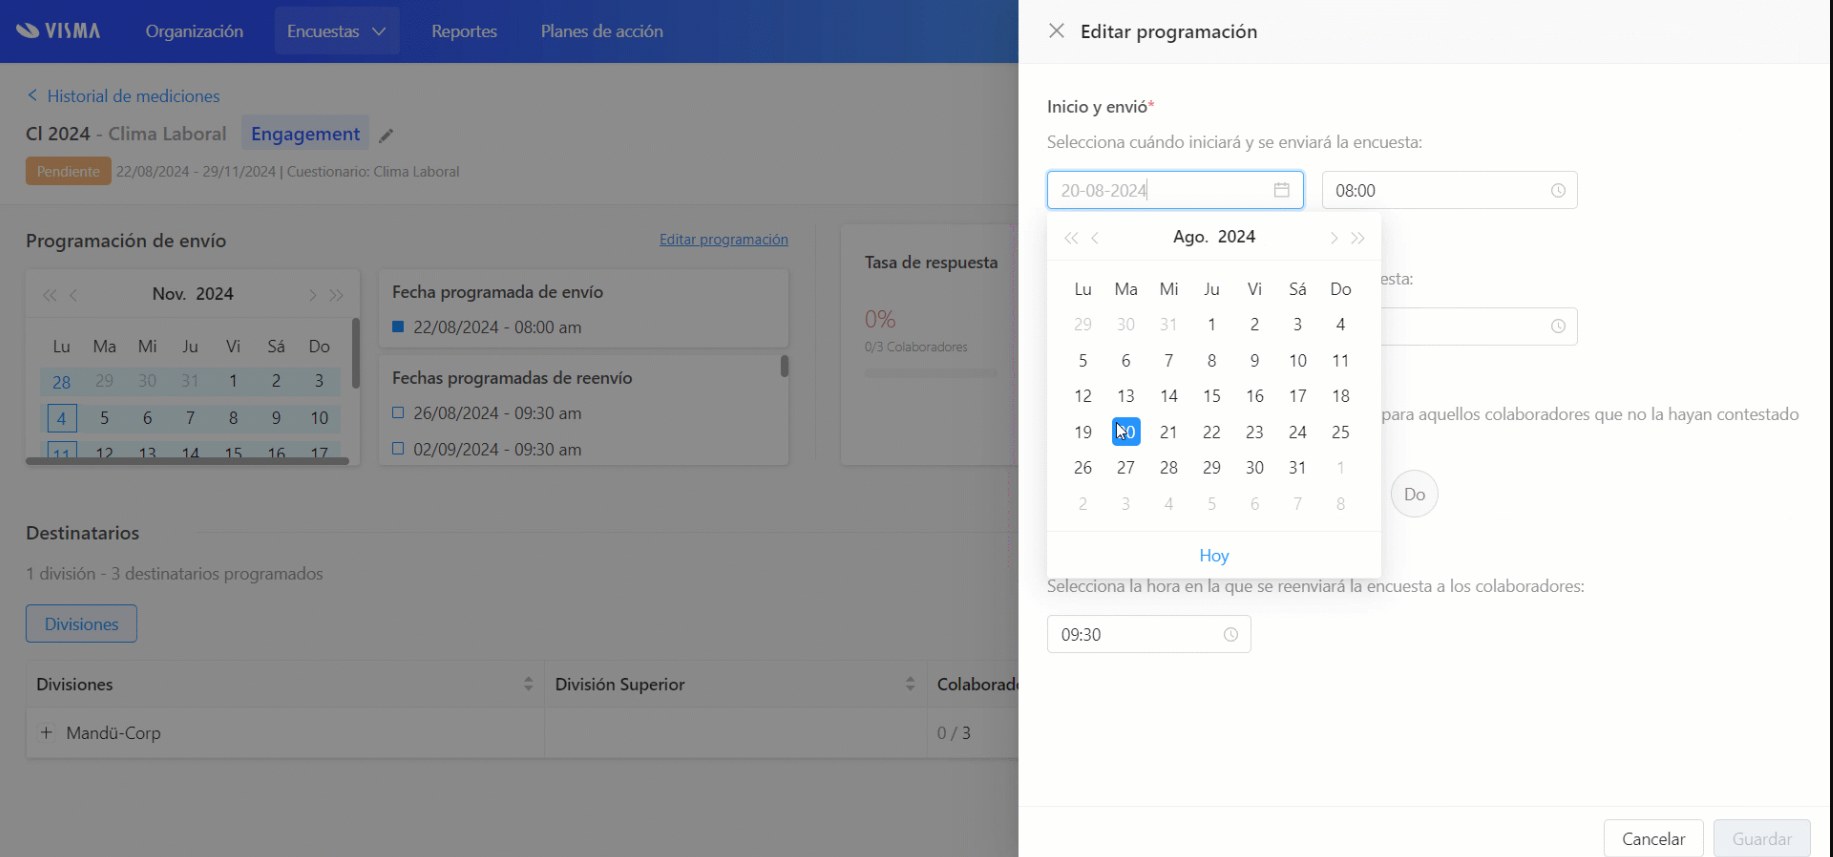This screenshot has height=857, width=1833.
Task: Go to next year in Ago. 2024 date picker
Action: click(1358, 238)
